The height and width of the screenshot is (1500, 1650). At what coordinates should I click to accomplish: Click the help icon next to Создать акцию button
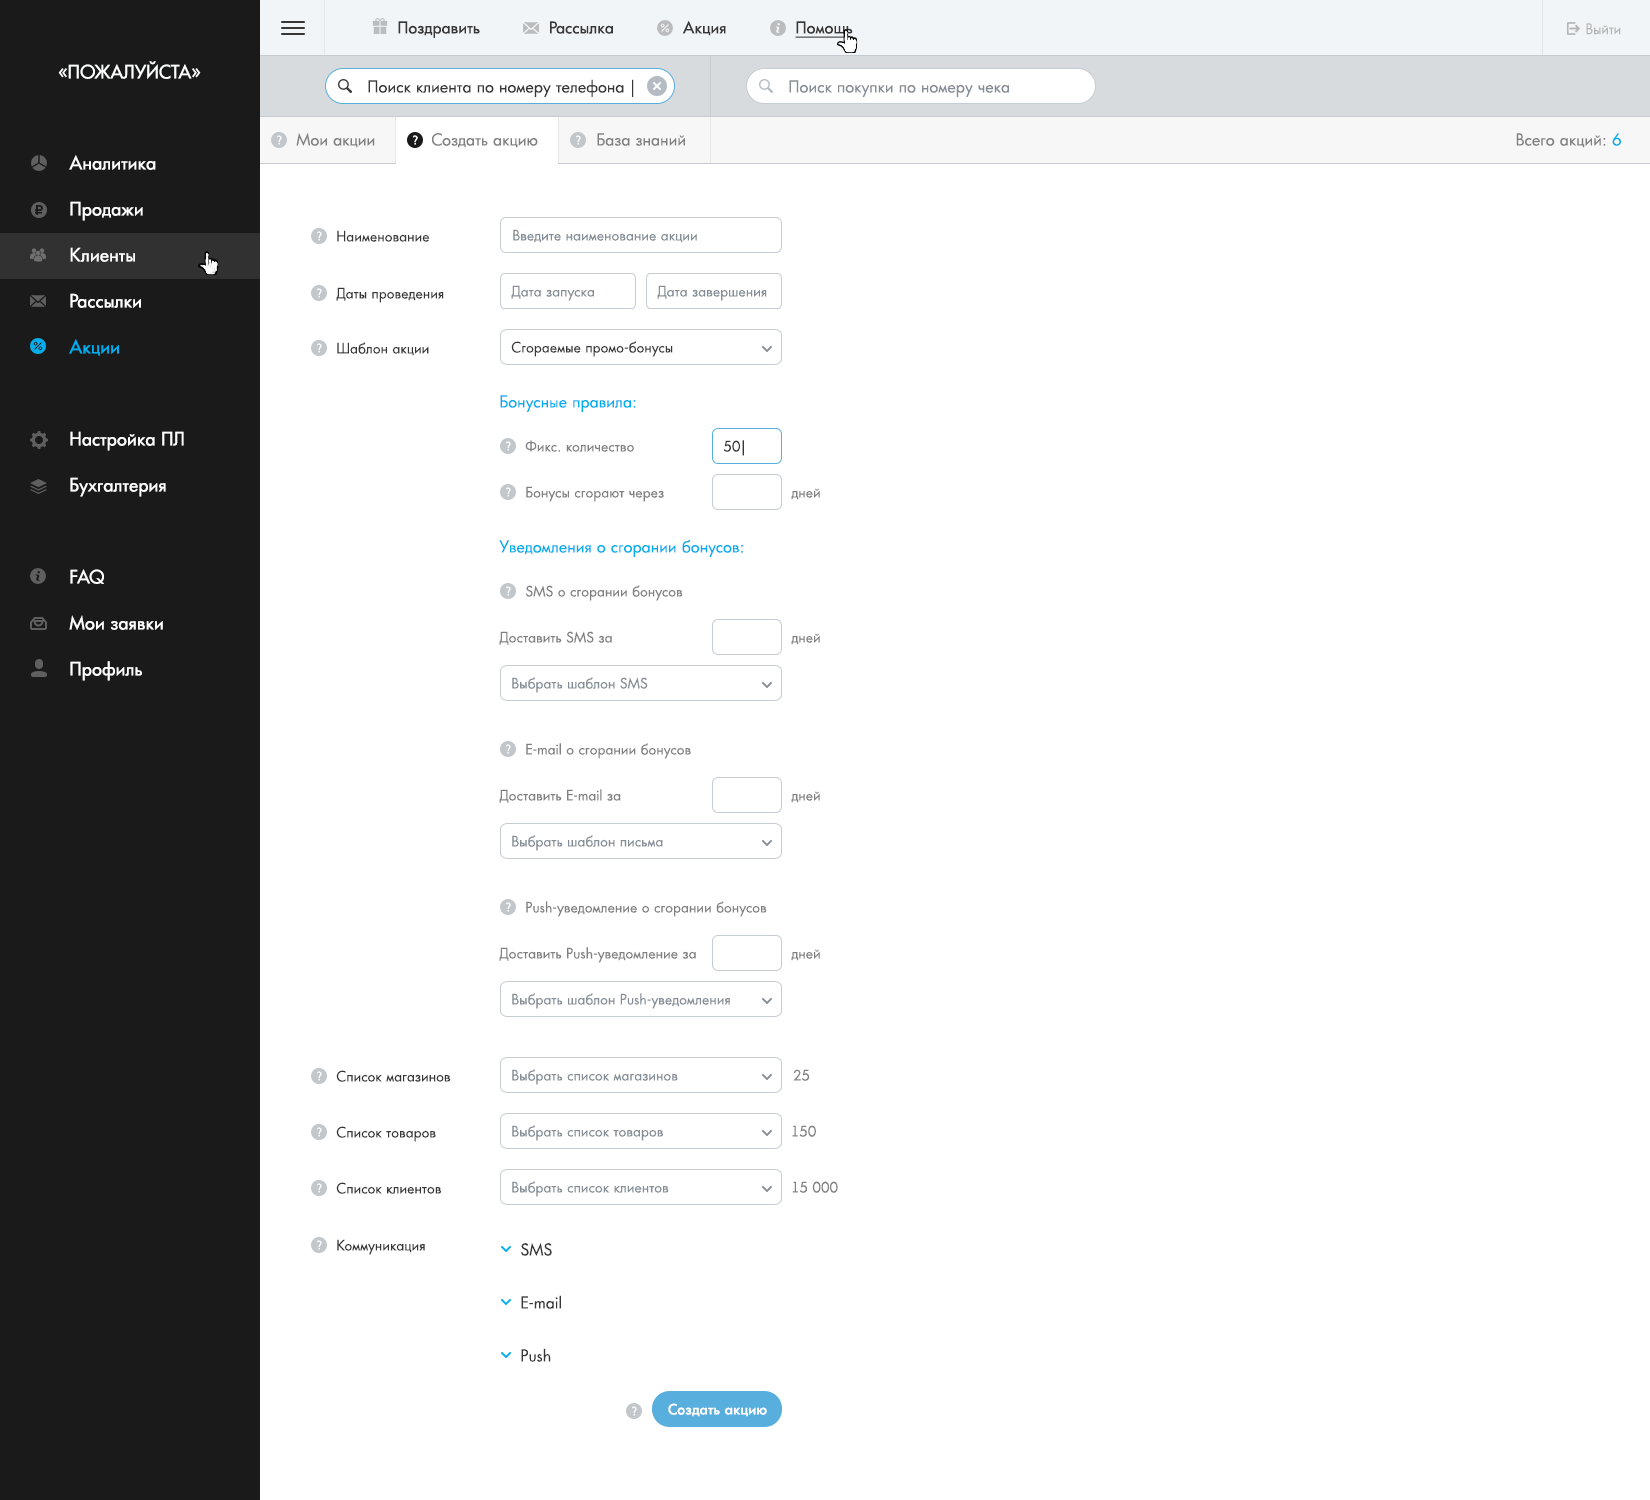634,1411
